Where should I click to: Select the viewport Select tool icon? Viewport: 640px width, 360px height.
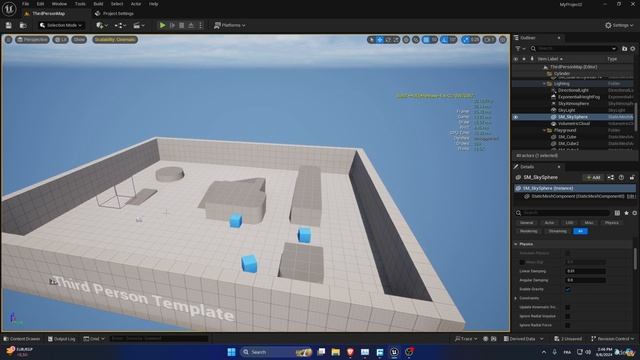click(x=371, y=40)
